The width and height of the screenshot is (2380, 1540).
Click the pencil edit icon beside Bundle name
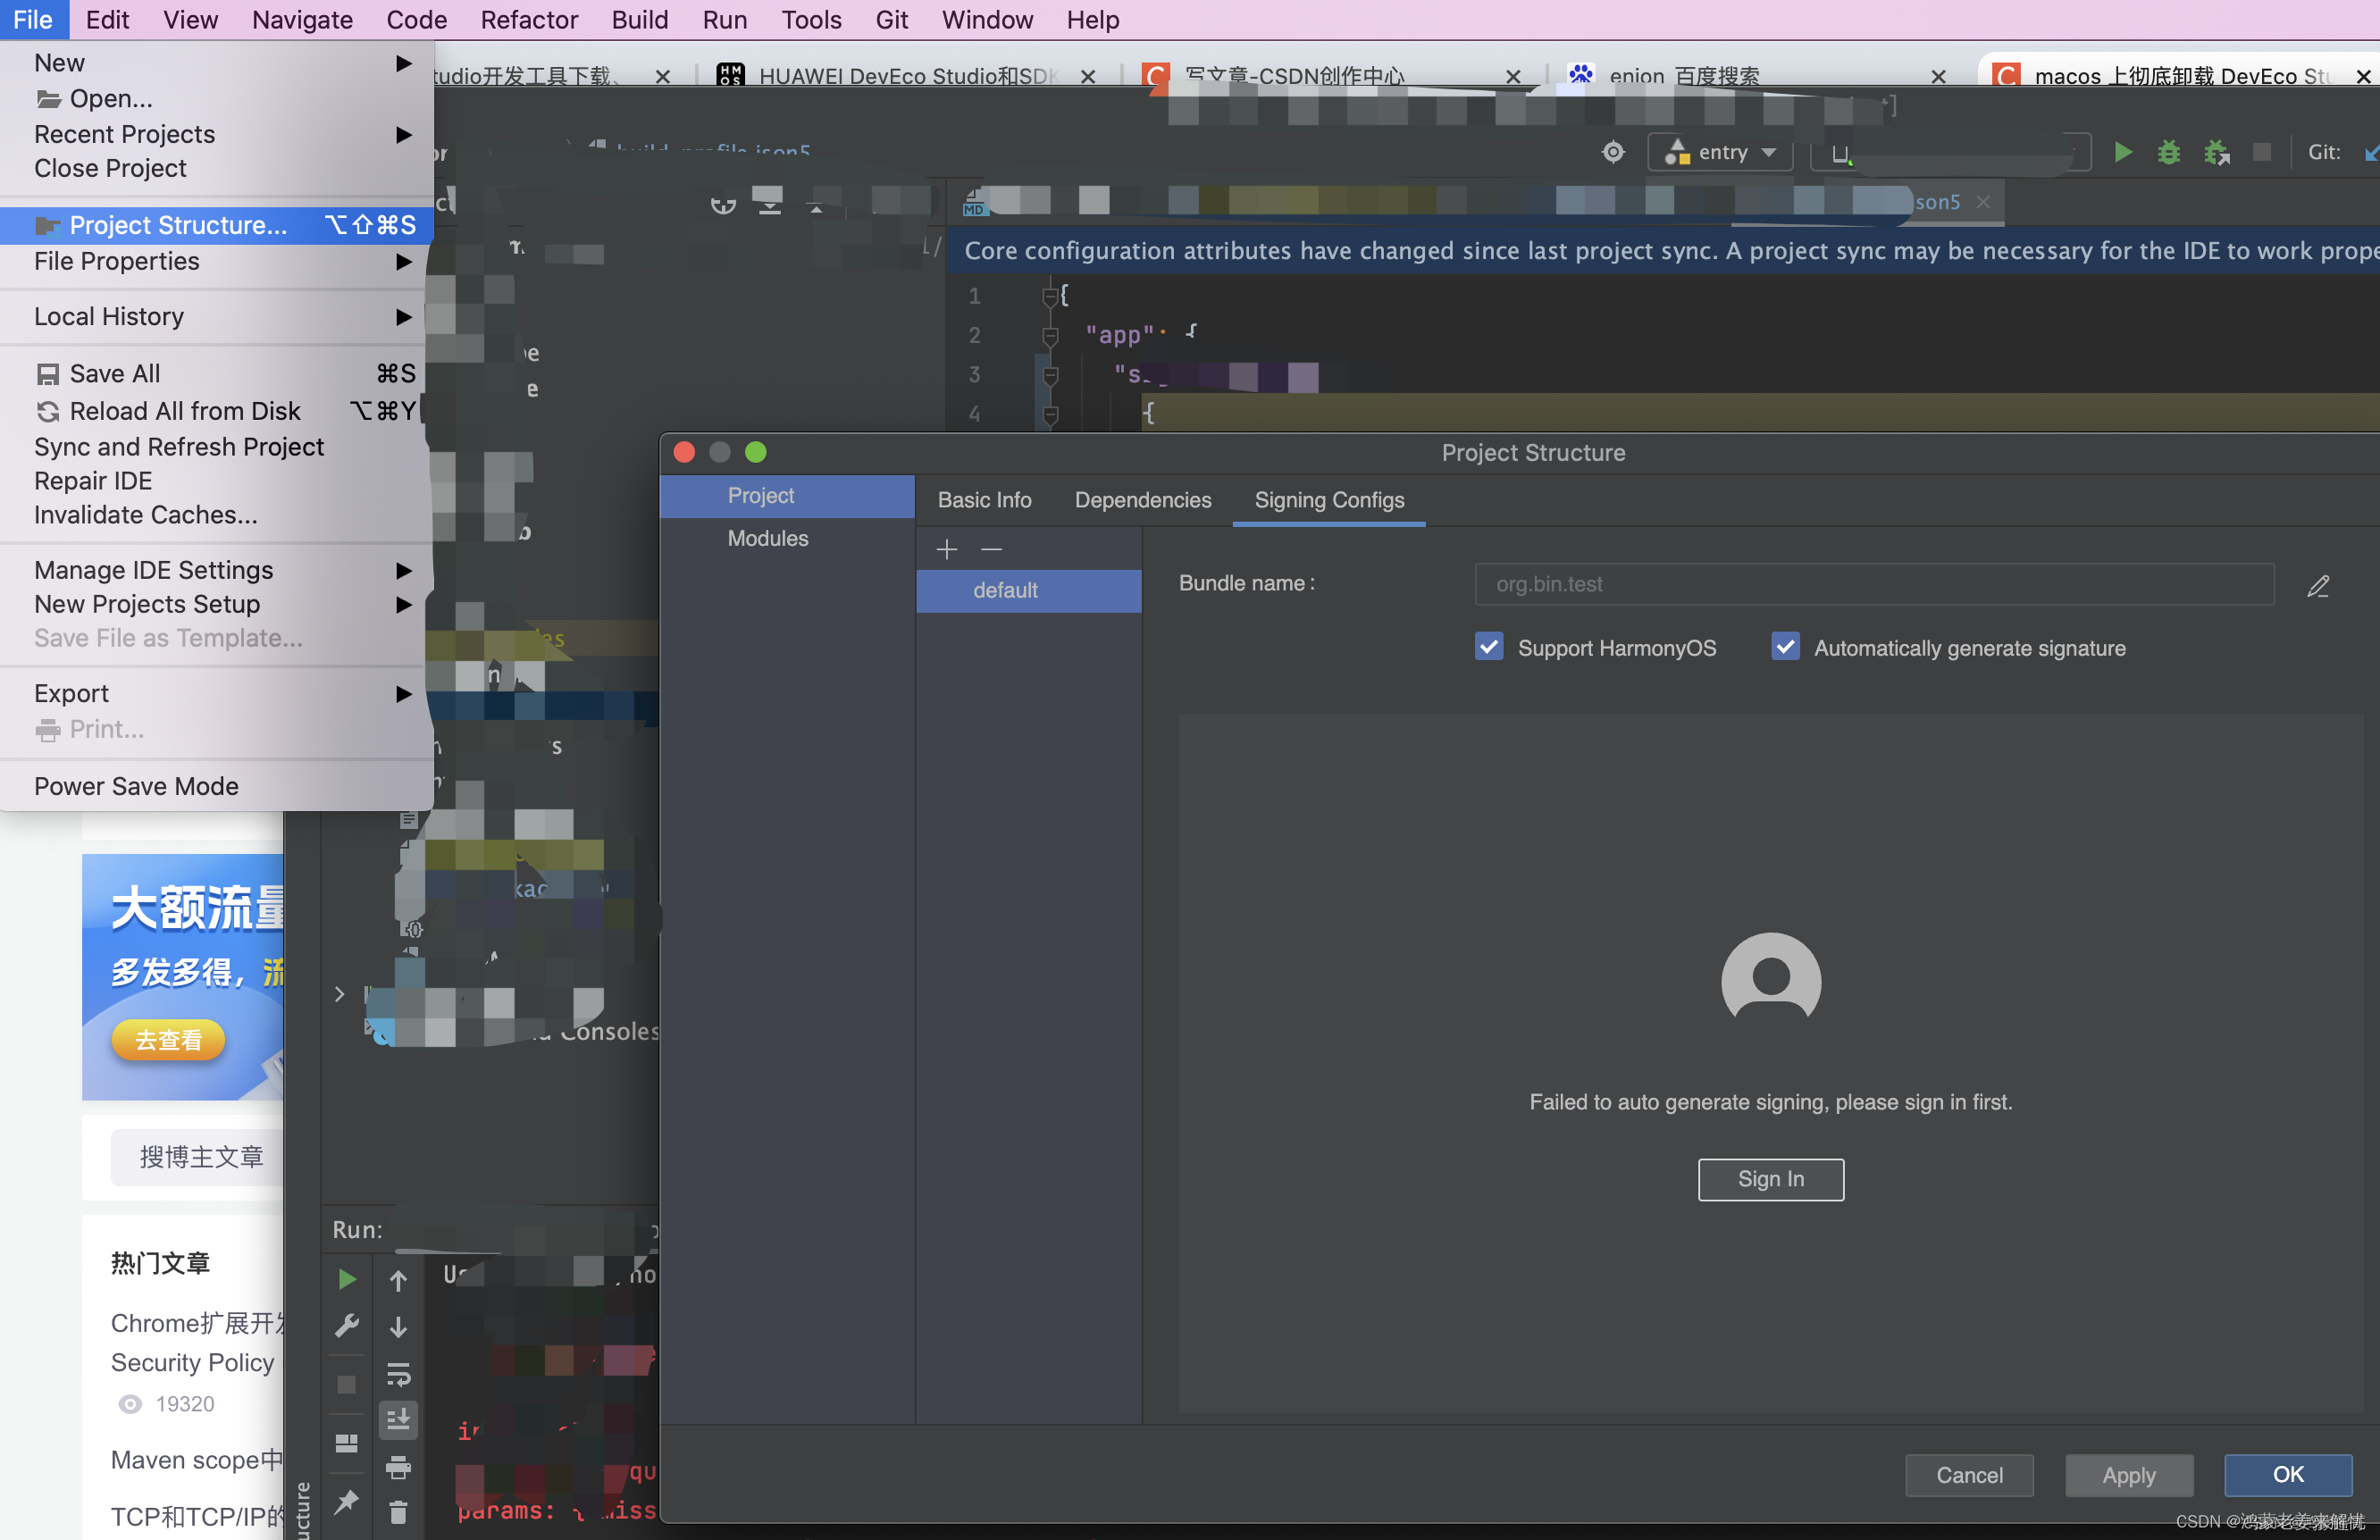[2318, 586]
